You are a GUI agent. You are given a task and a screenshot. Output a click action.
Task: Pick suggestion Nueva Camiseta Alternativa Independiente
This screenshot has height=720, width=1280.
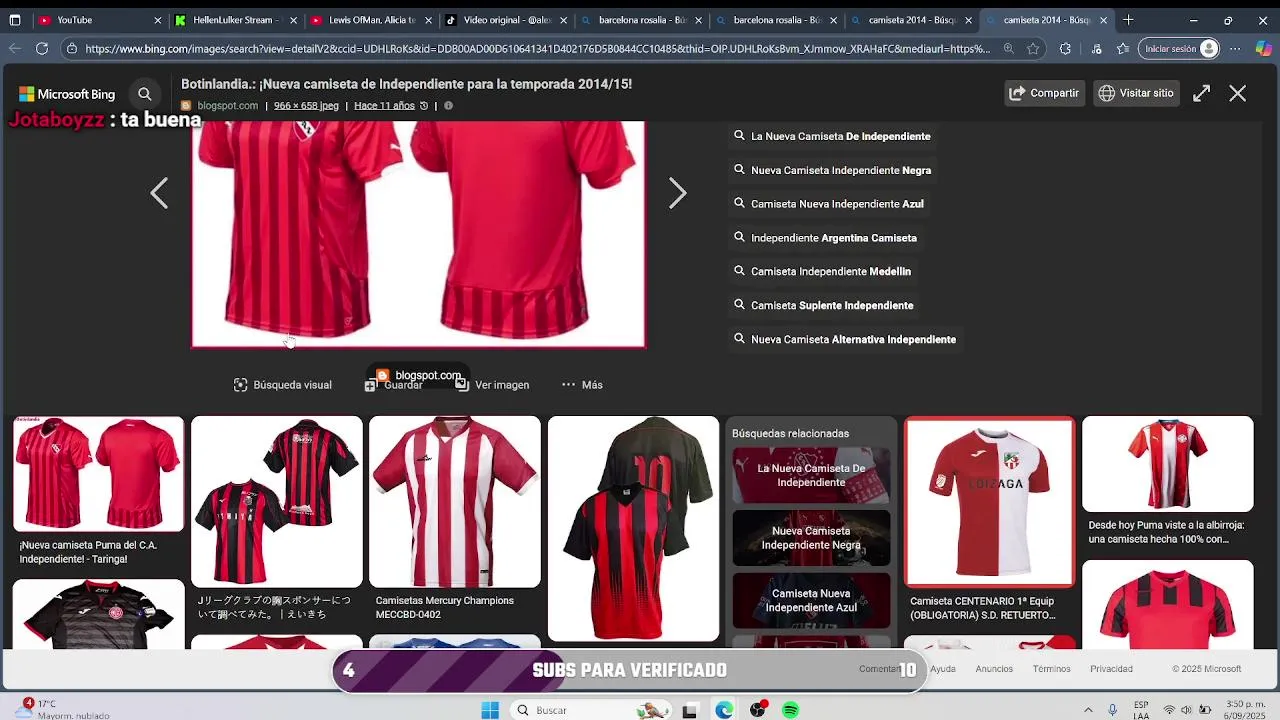tap(845, 339)
